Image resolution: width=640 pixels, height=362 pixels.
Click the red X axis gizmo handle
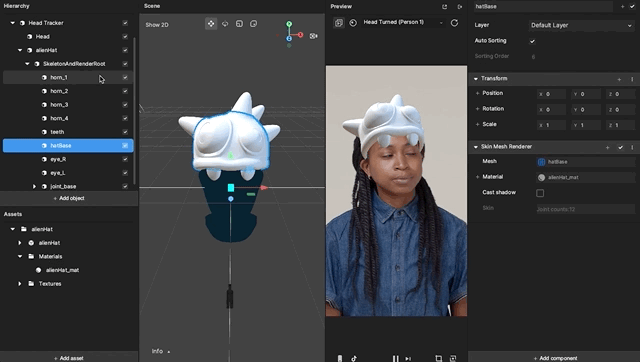pyautogui.click(x=300, y=35)
